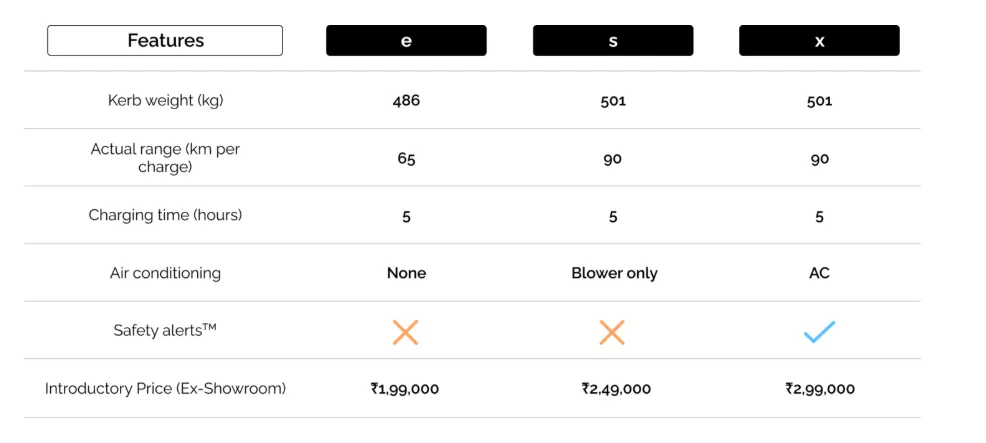Click the Air conditioning row label

(165, 273)
